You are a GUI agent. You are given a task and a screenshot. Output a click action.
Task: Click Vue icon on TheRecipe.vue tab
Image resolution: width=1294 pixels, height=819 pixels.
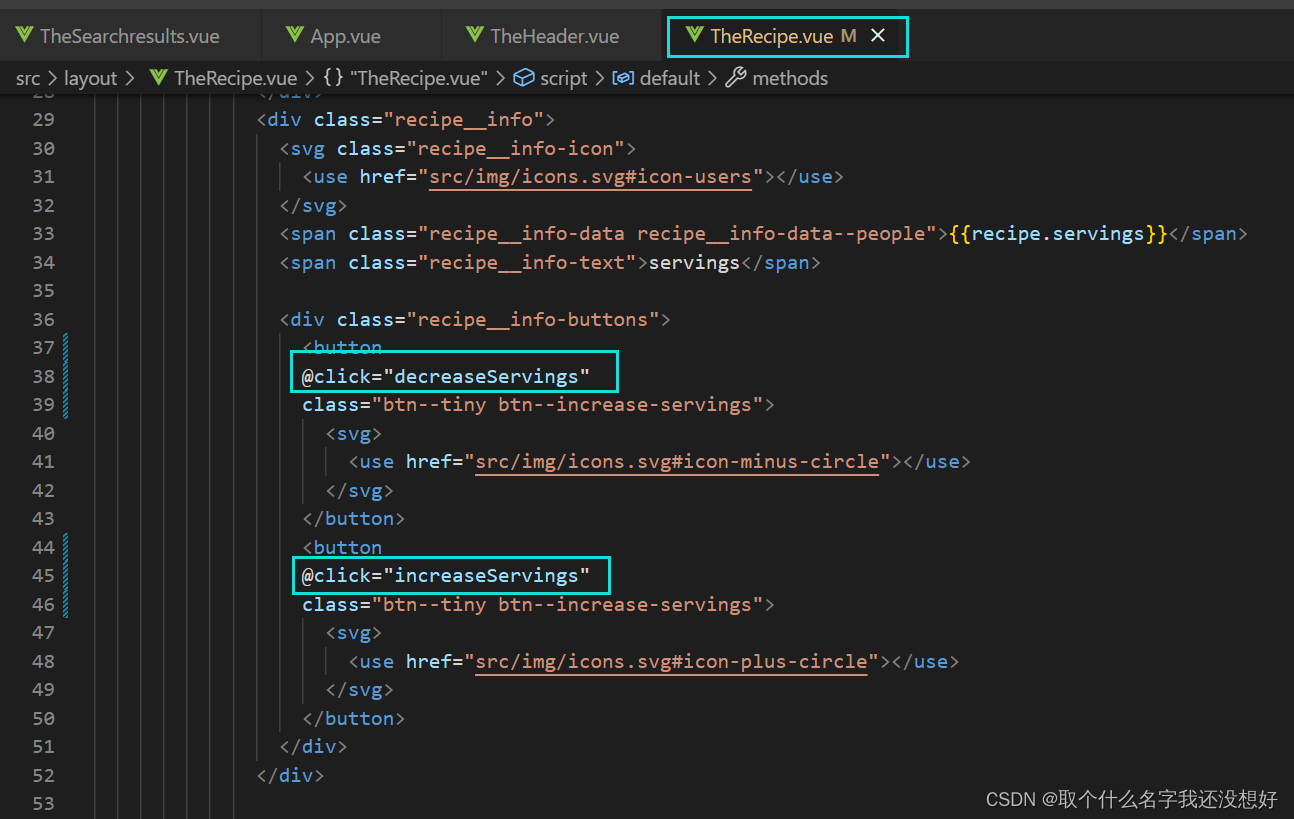point(694,36)
